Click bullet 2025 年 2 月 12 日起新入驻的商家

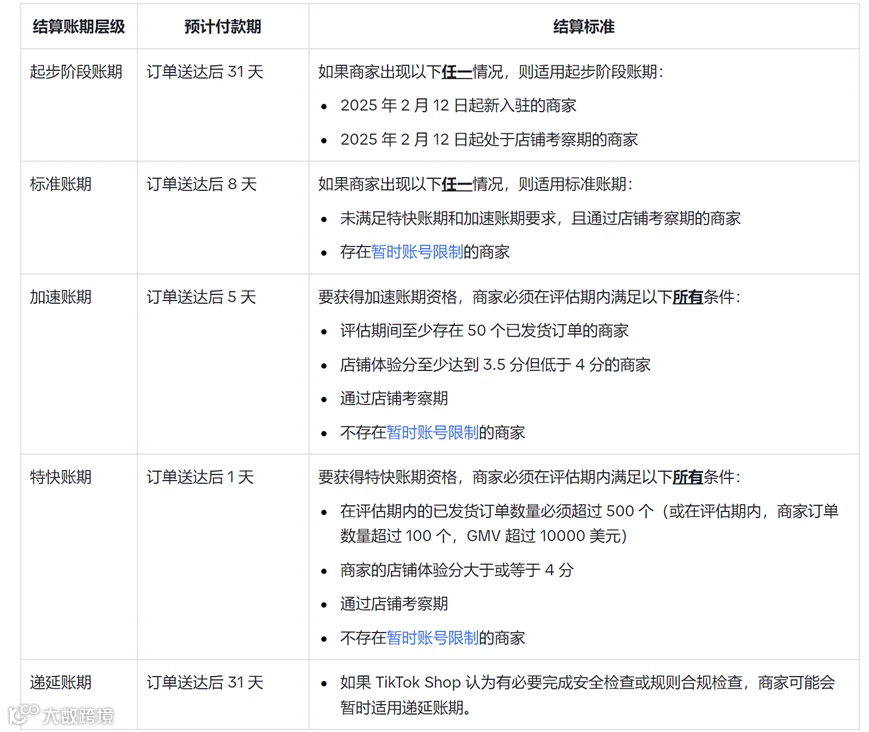458,105
